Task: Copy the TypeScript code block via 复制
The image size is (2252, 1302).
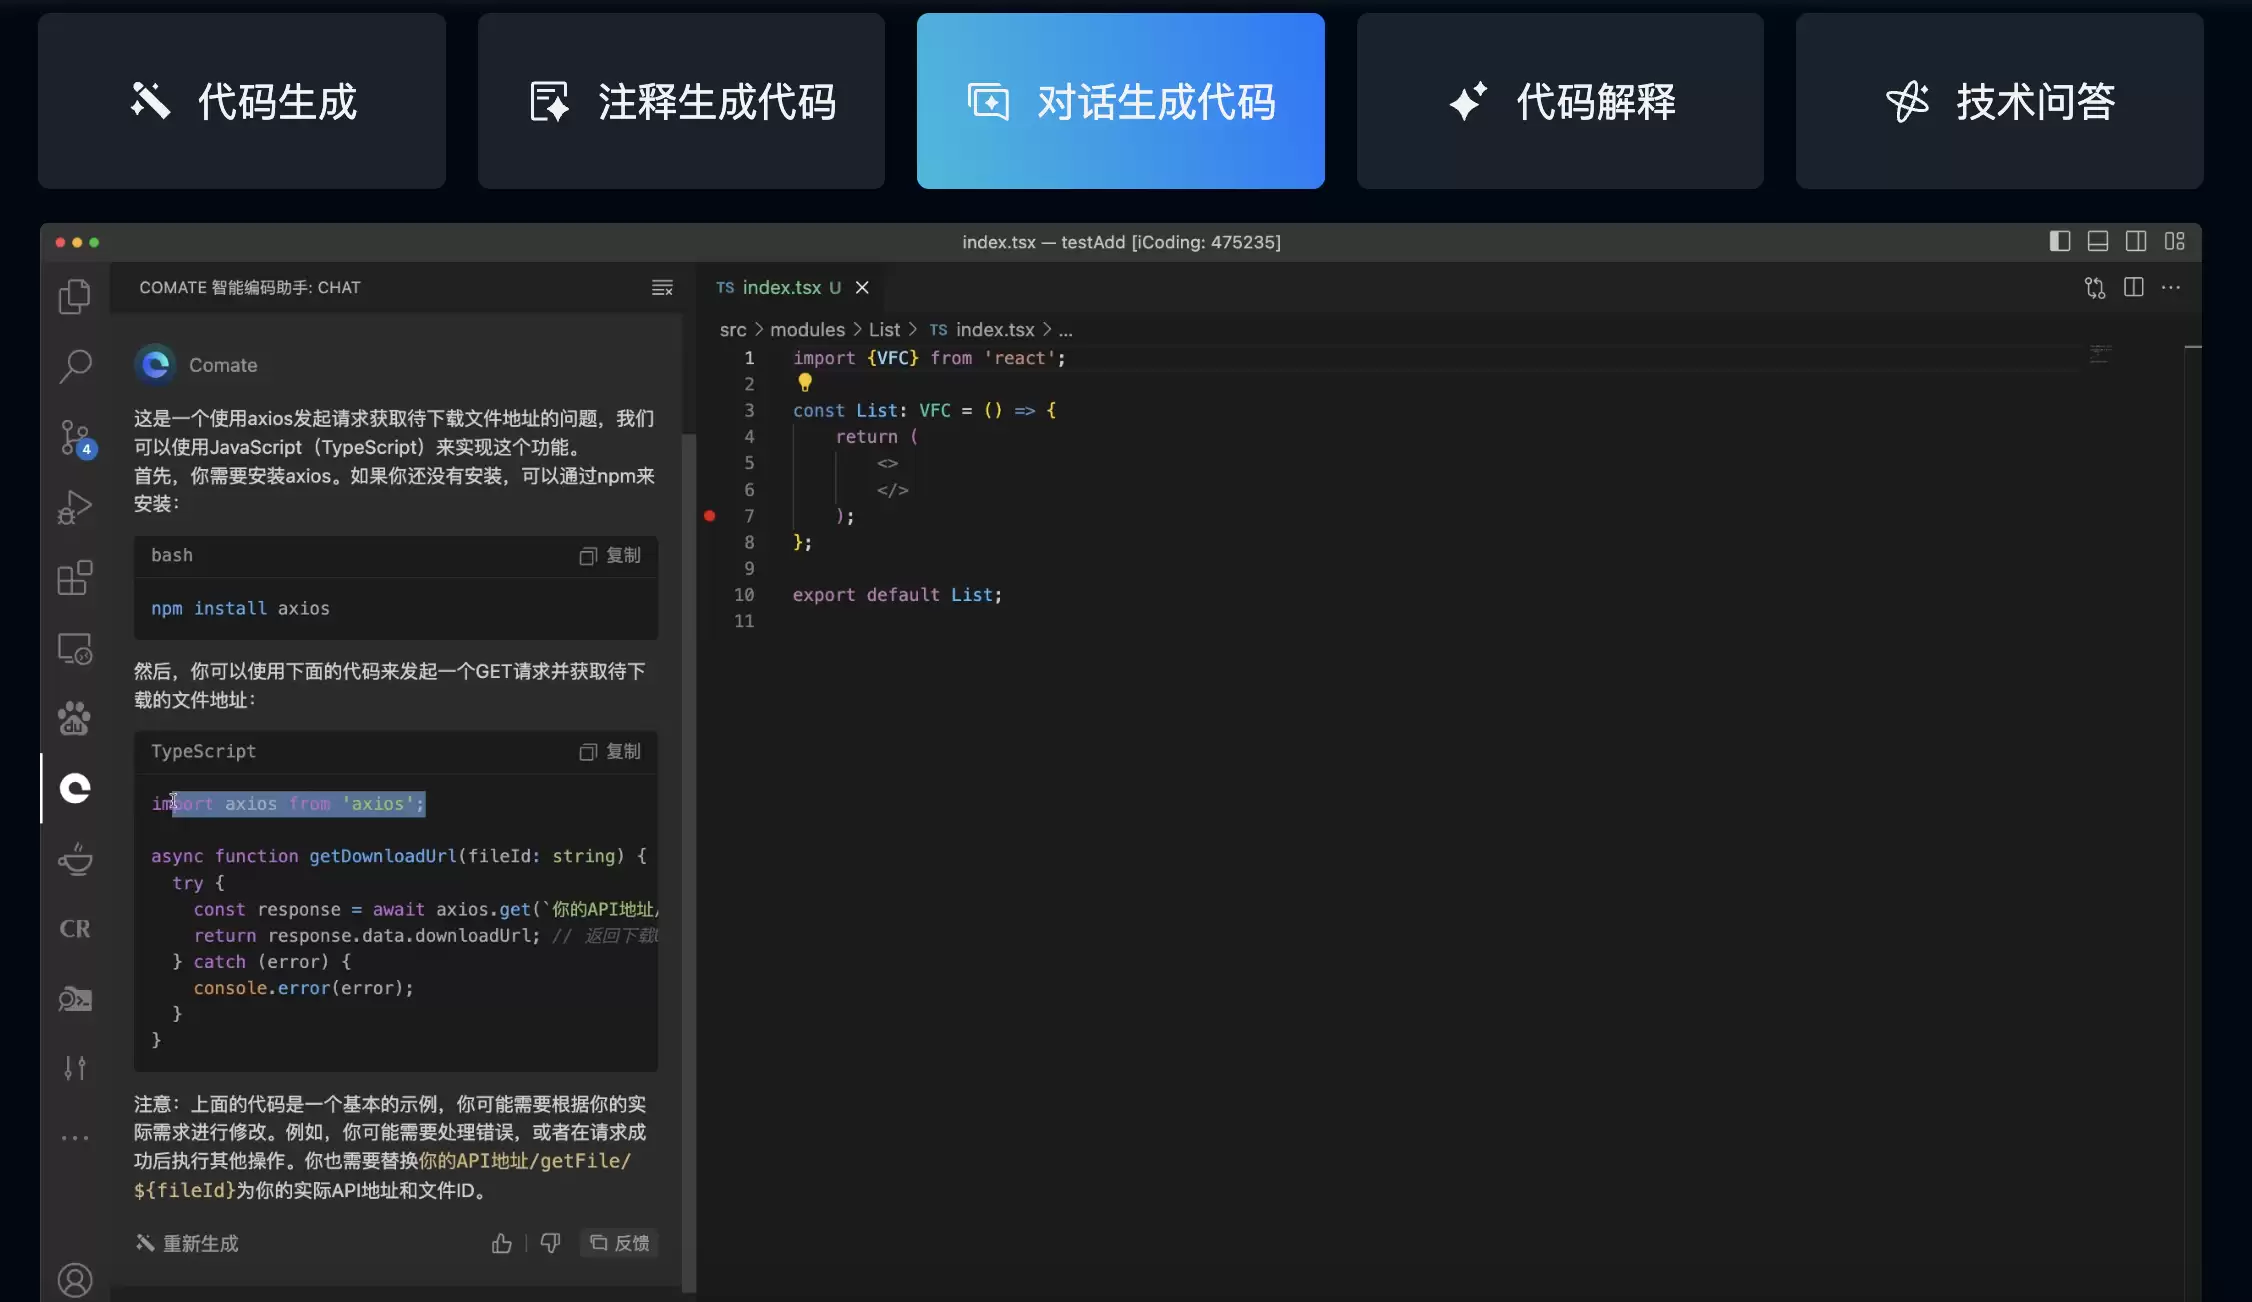Action: click(610, 752)
